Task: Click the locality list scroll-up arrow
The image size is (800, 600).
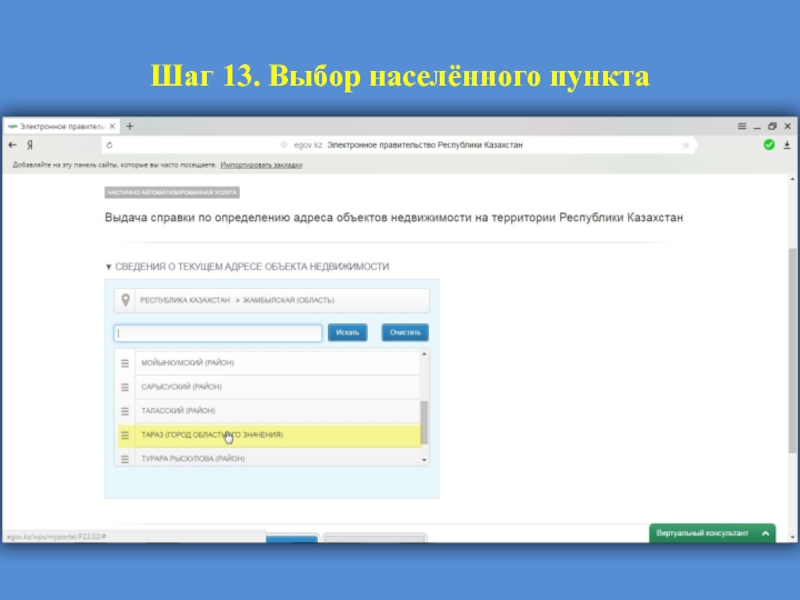Action: (424, 354)
